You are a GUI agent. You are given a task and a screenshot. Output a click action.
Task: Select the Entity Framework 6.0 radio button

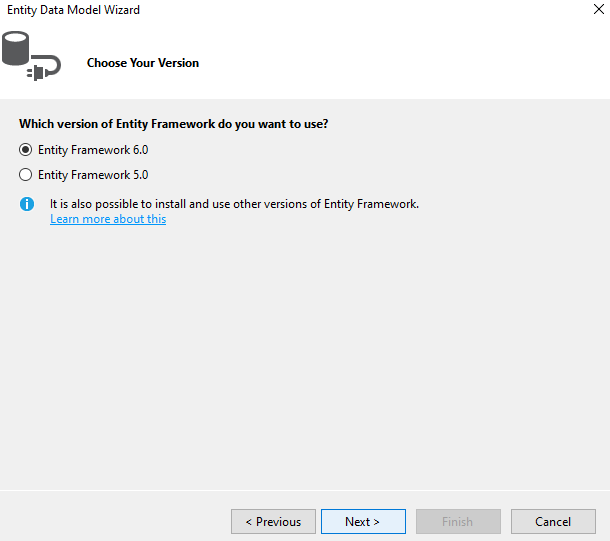[25, 150]
